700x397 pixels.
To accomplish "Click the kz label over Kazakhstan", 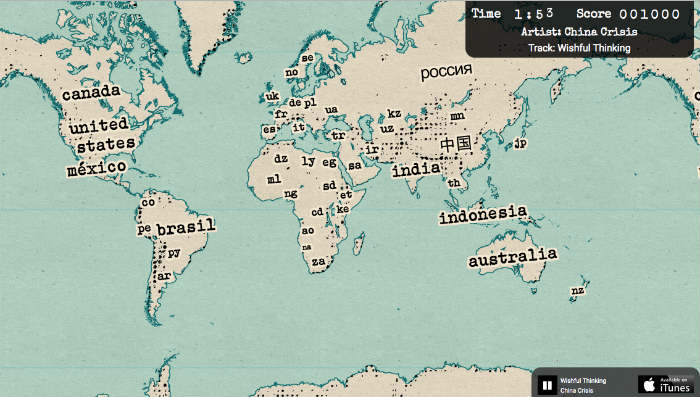I will 394,114.
